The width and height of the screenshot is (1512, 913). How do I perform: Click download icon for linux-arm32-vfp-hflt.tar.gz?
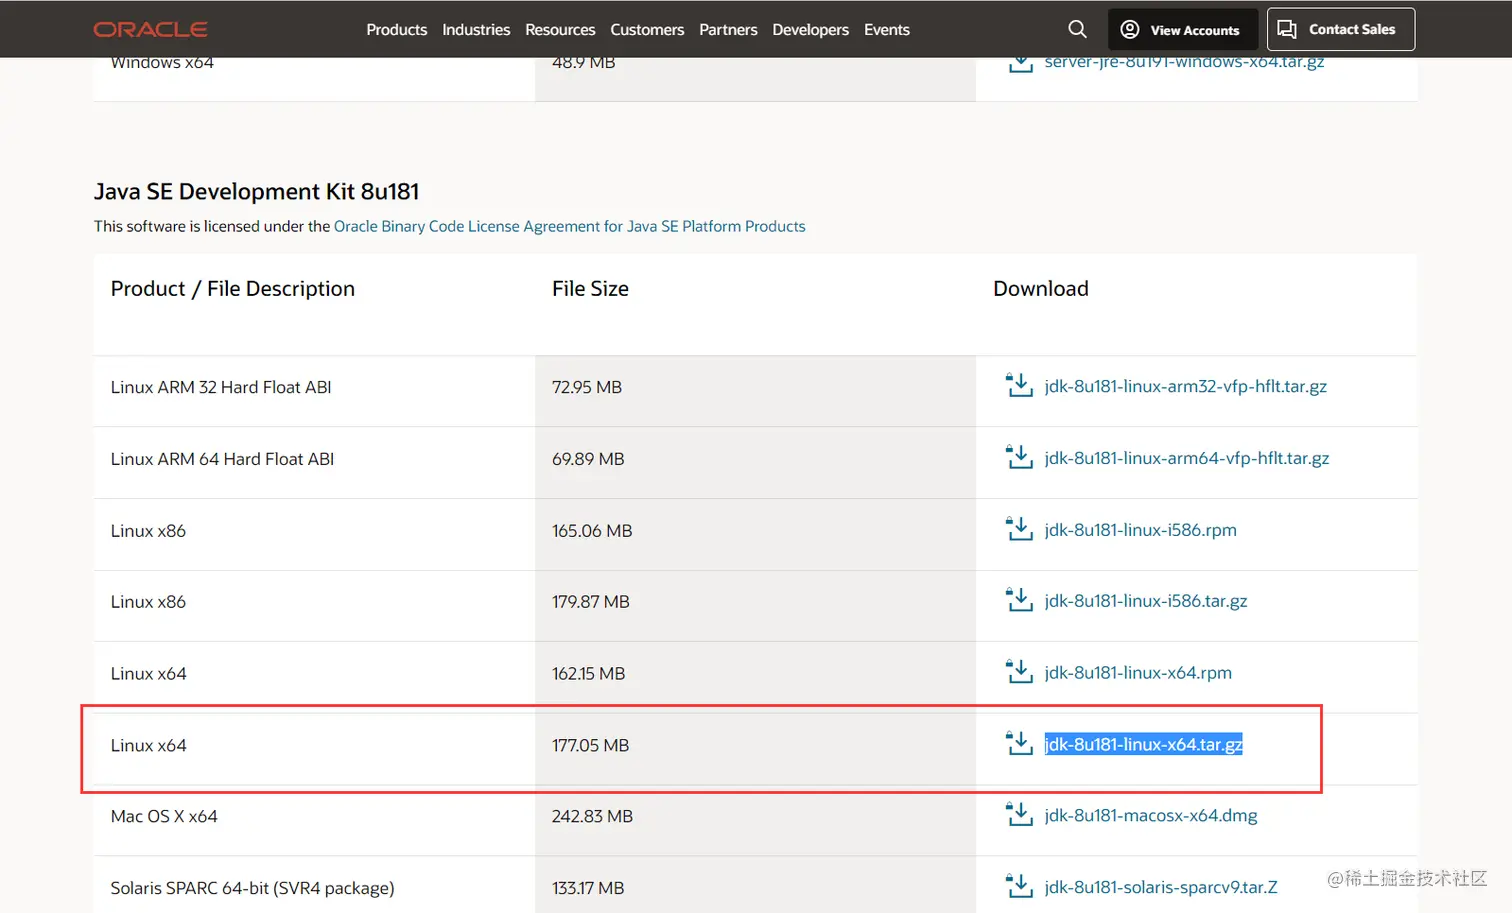click(x=1019, y=386)
